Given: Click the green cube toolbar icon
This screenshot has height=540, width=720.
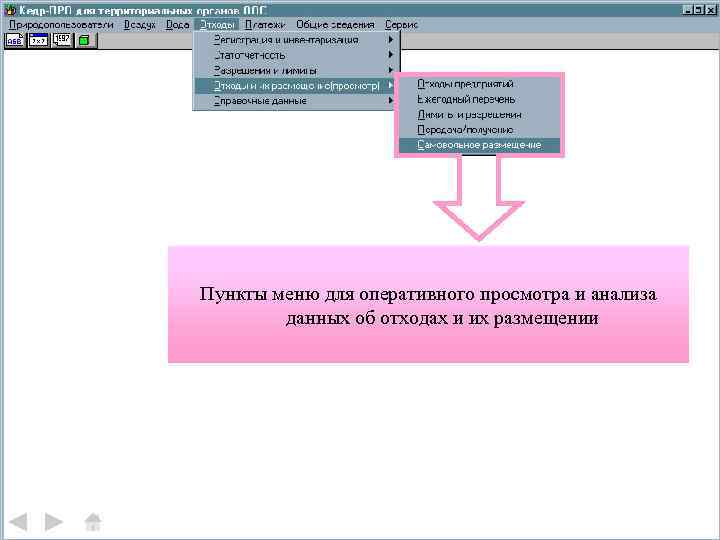Looking at the screenshot, I should point(85,40).
